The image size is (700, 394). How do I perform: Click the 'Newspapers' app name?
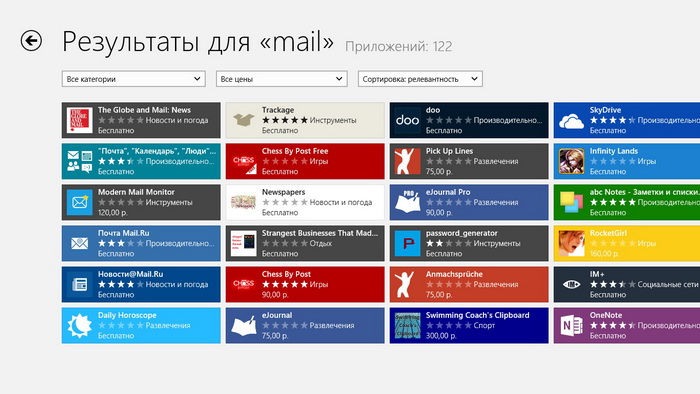tap(283, 192)
